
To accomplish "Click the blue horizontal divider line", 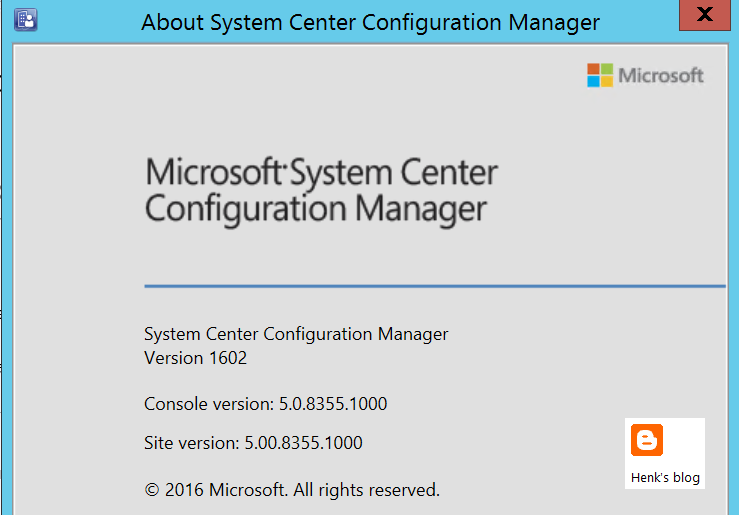I will coord(435,286).
